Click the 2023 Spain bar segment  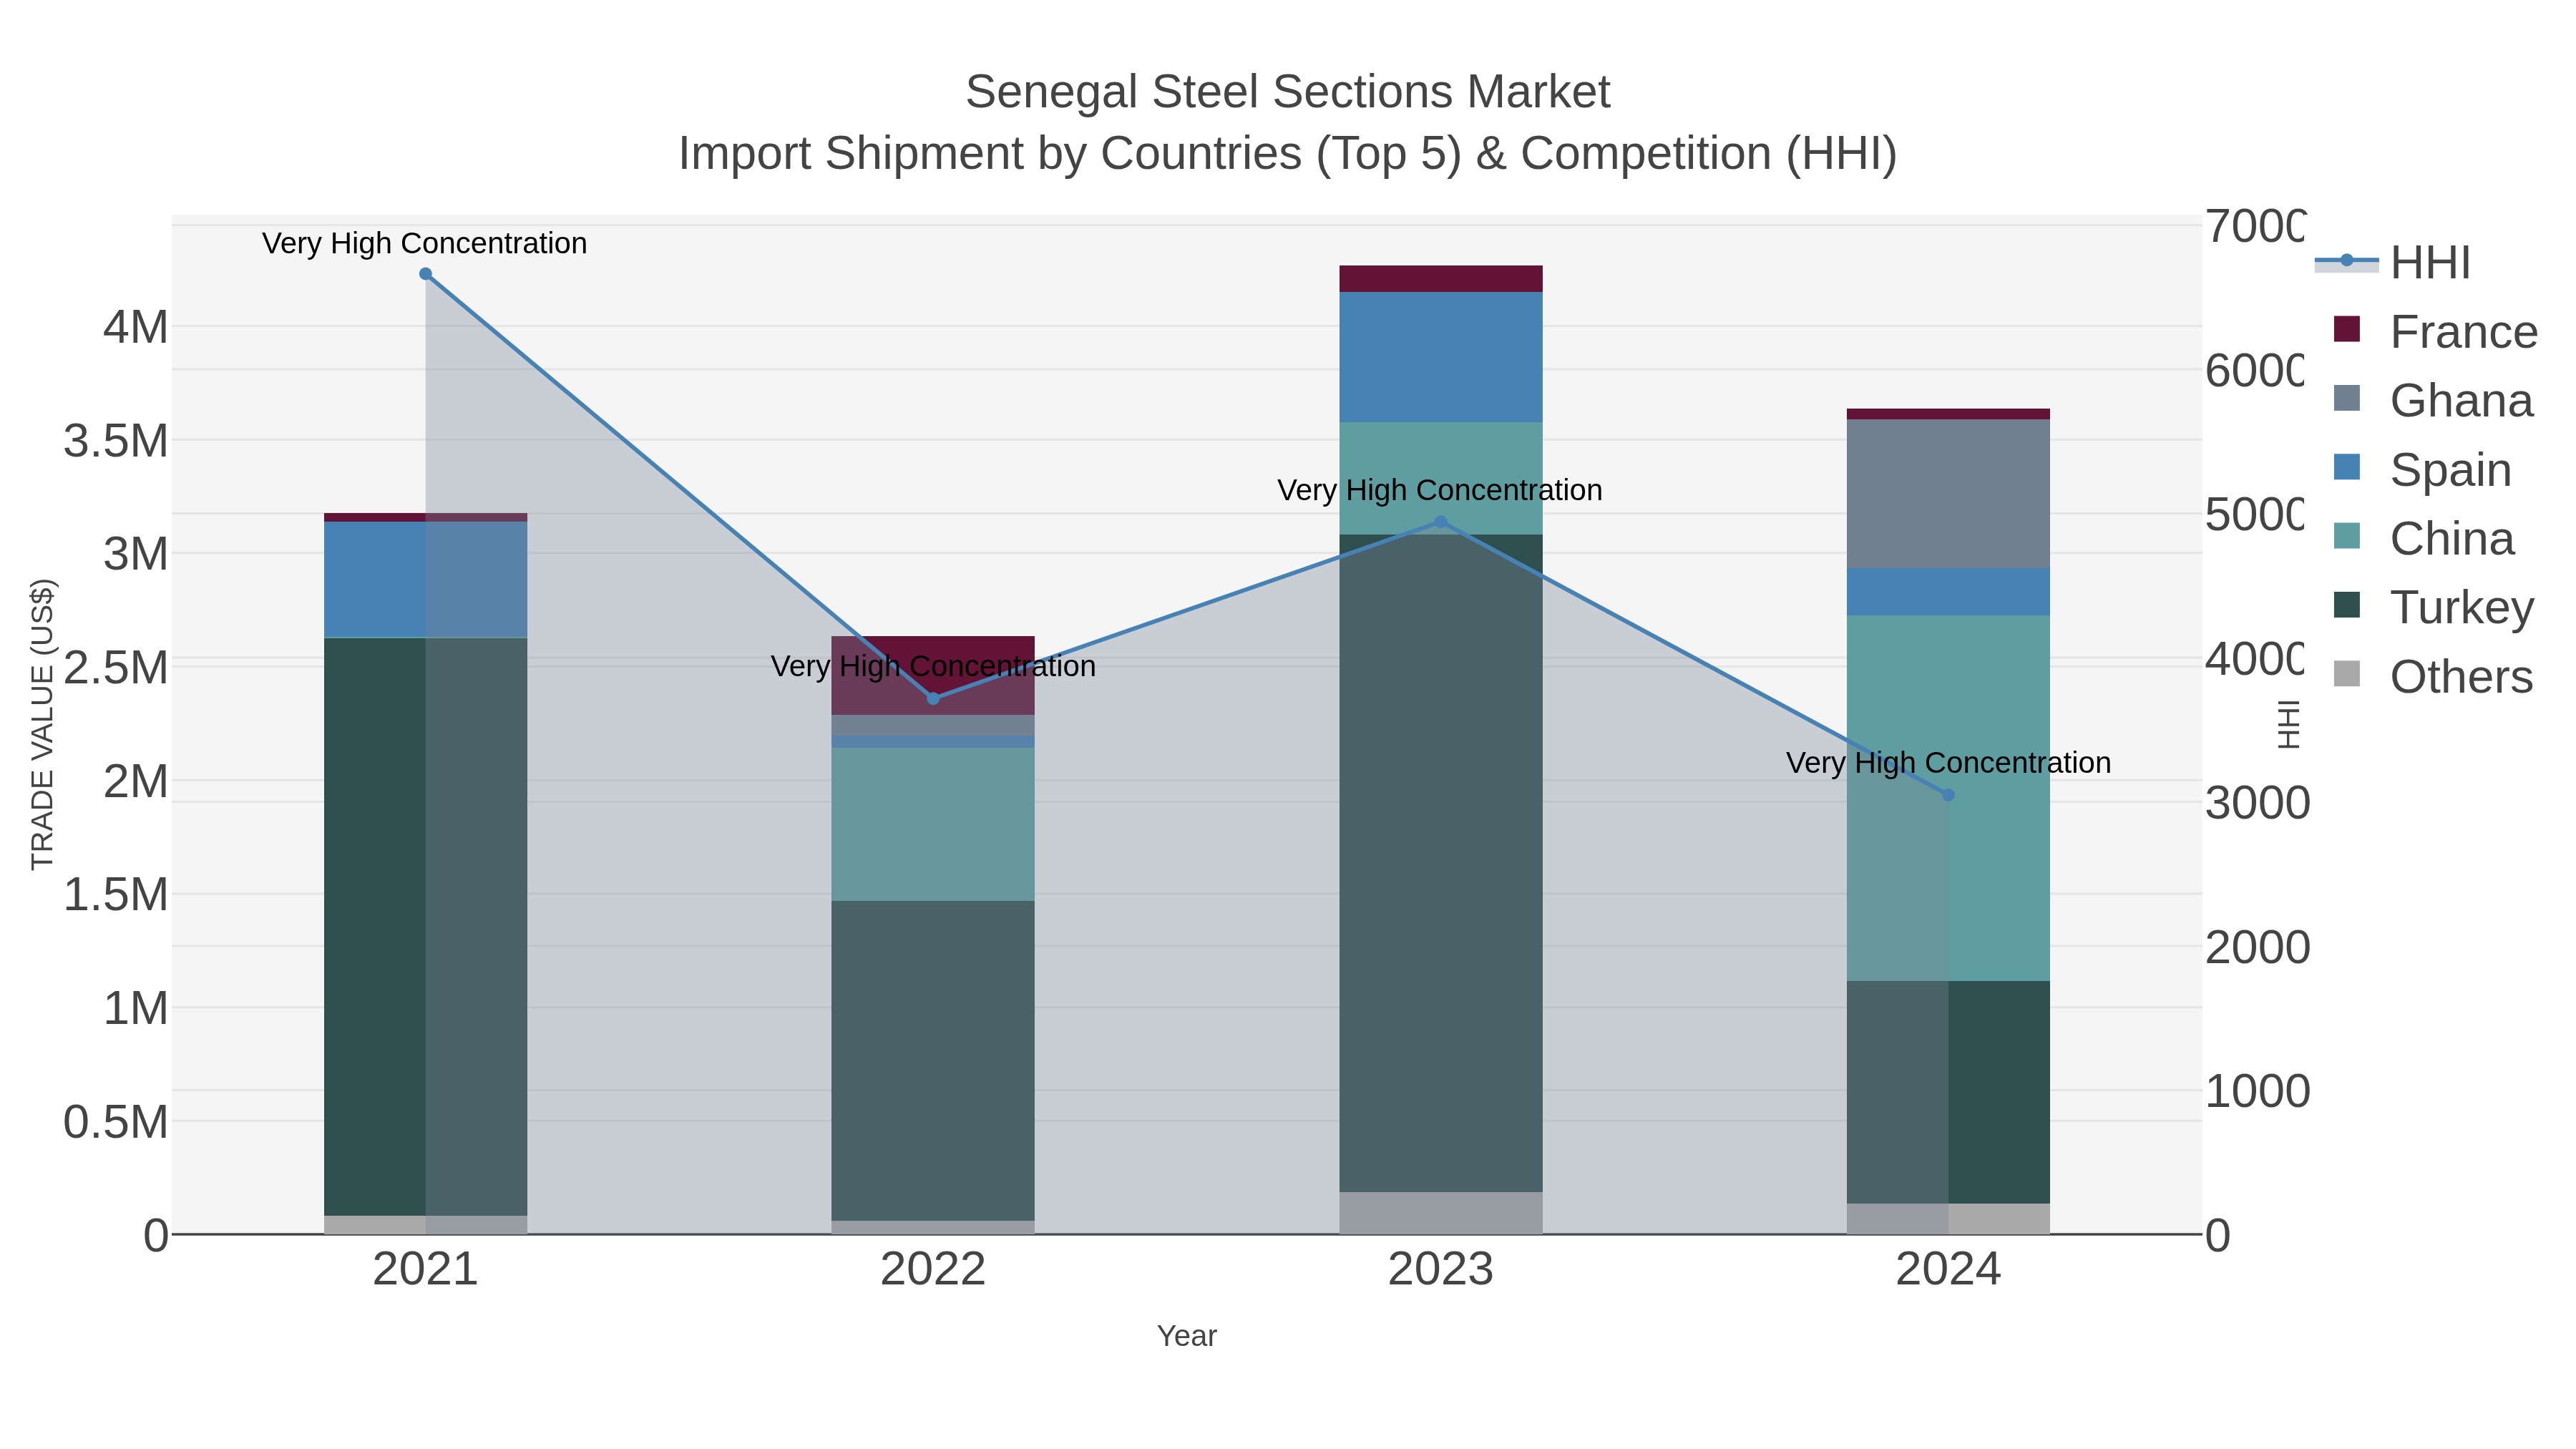tap(1441, 357)
